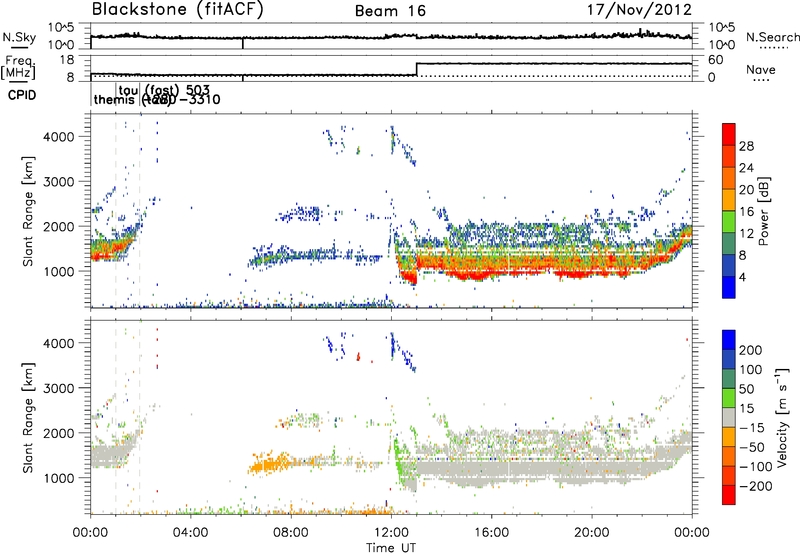Click the 'Beam 16' label

tap(390, 11)
